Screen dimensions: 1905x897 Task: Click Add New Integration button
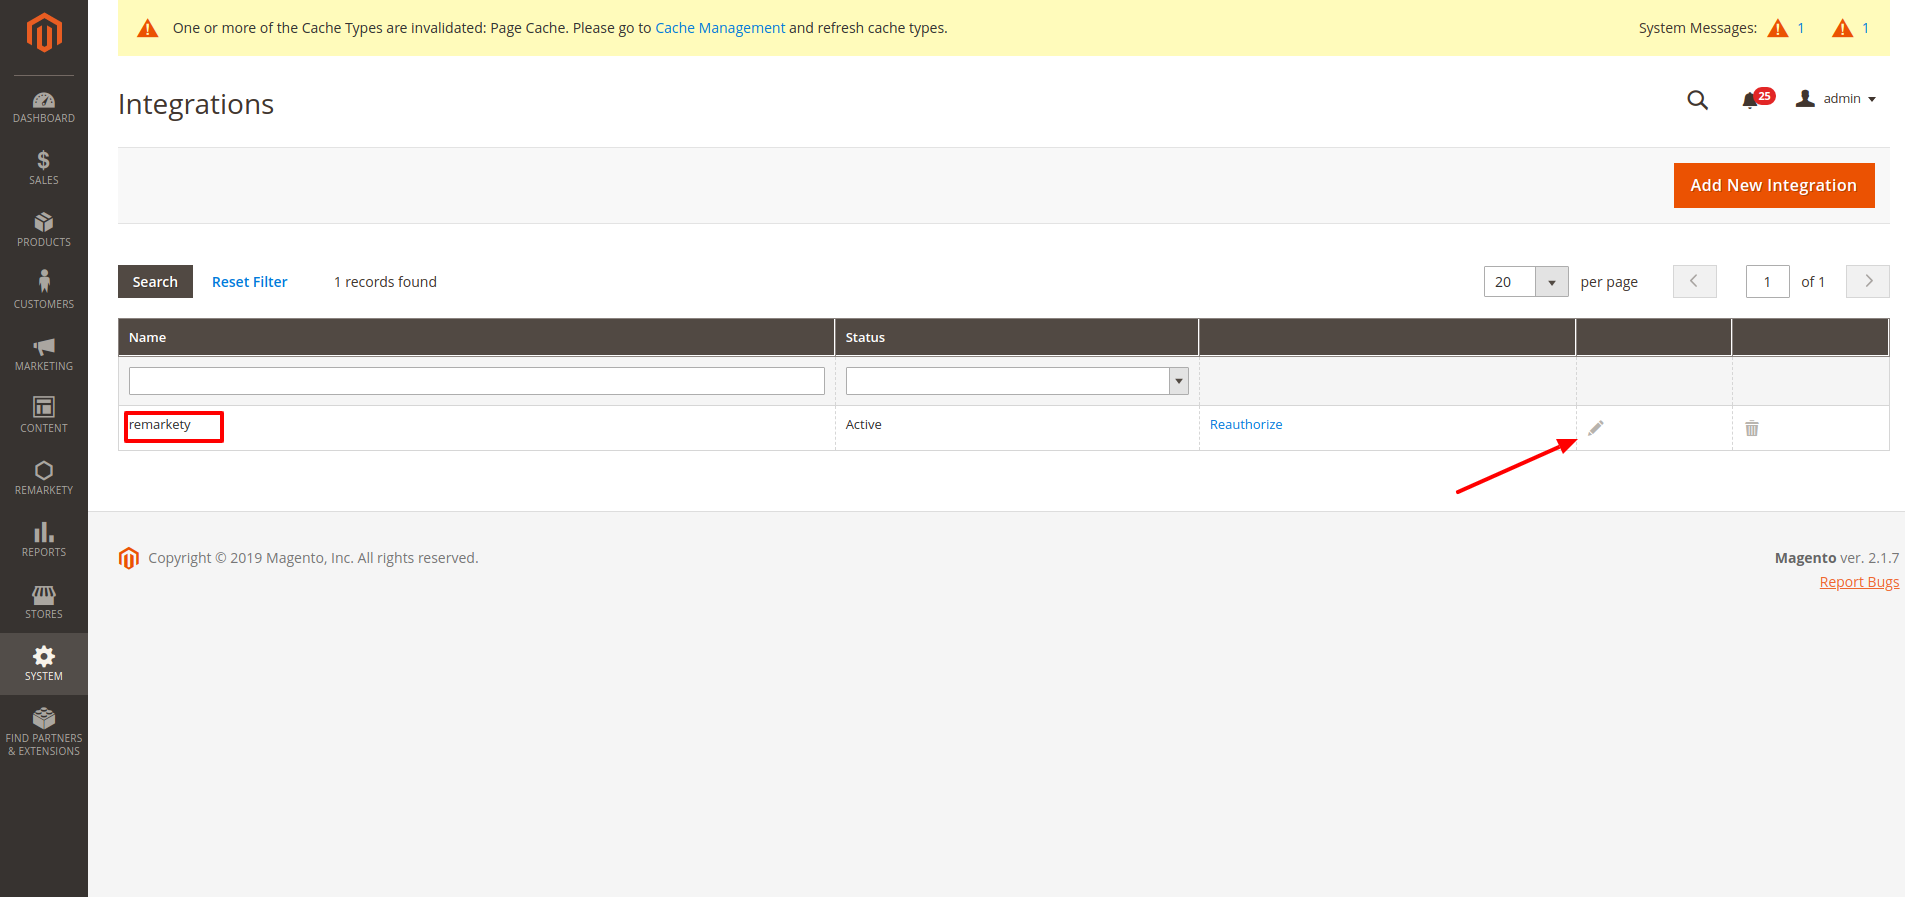[x=1773, y=186]
